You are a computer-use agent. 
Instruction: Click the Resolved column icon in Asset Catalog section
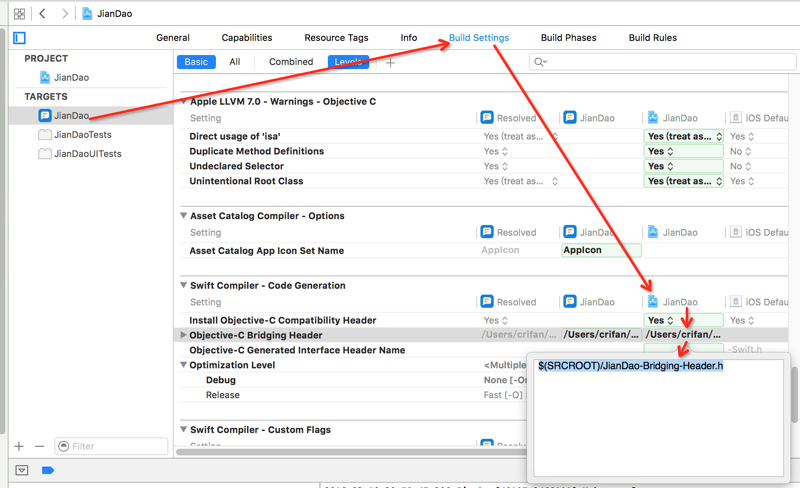tap(487, 232)
